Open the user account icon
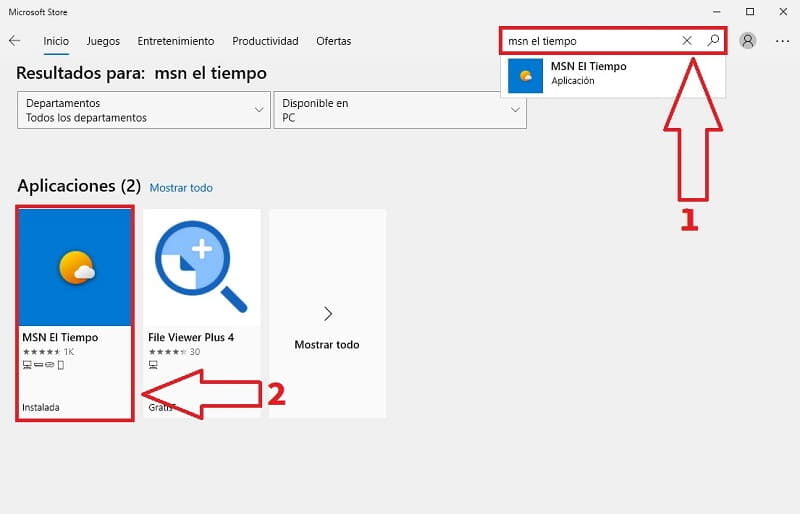800x514 pixels. (747, 40)
